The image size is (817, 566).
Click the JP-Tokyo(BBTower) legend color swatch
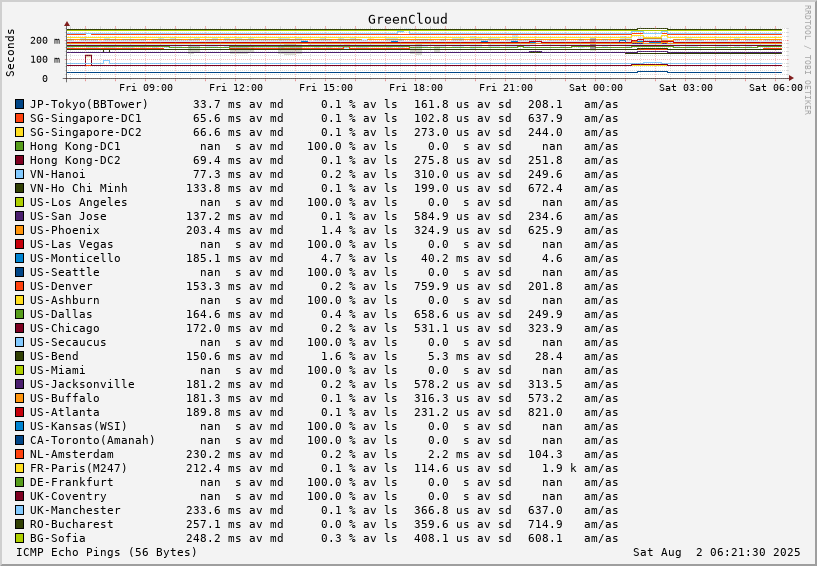point(20,104)
